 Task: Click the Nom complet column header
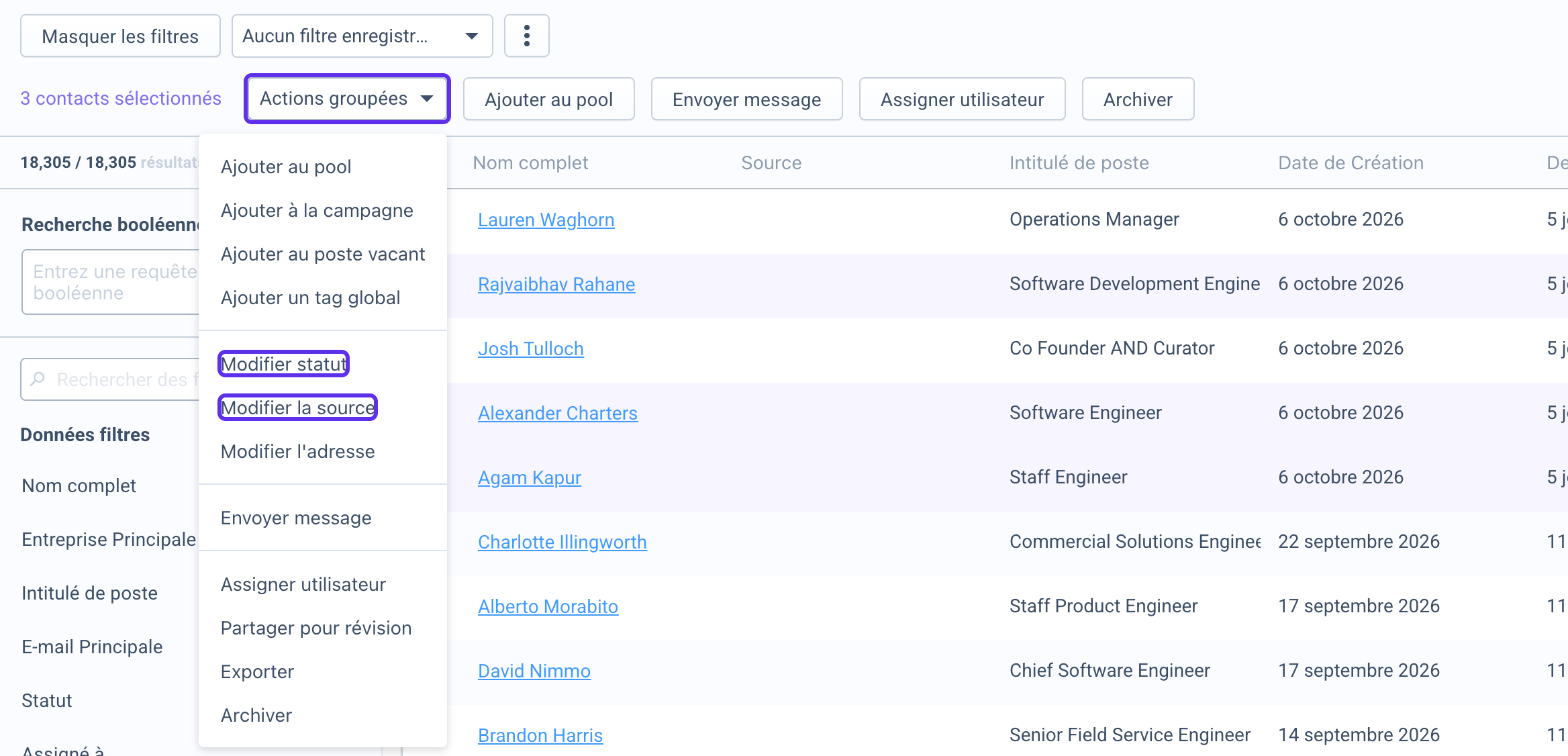pos(531,163)
